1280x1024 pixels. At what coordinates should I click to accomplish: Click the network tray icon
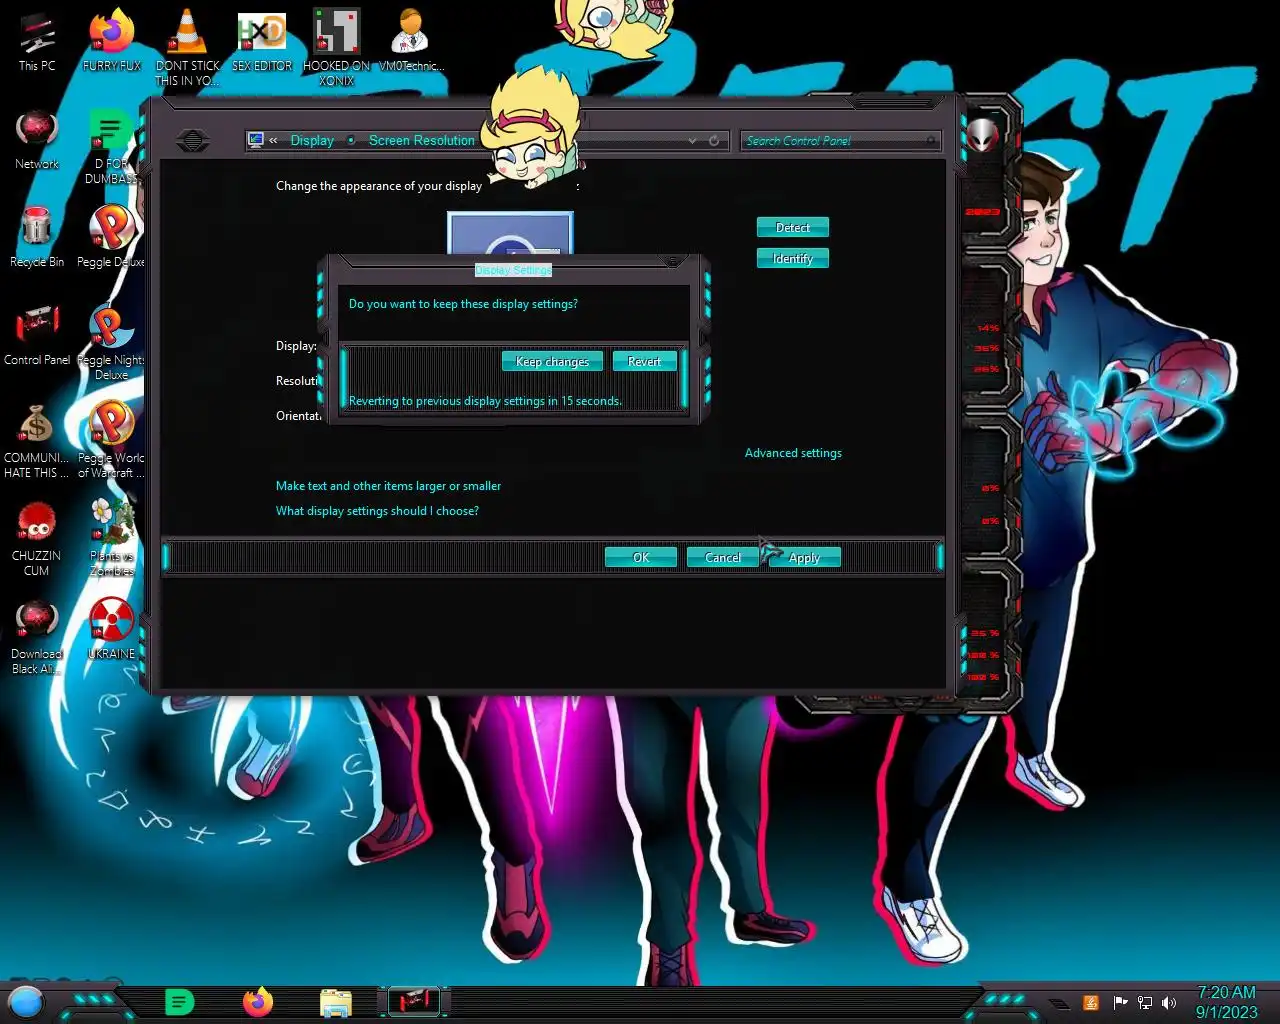pyautogui.click(x=1145, y=1002)
